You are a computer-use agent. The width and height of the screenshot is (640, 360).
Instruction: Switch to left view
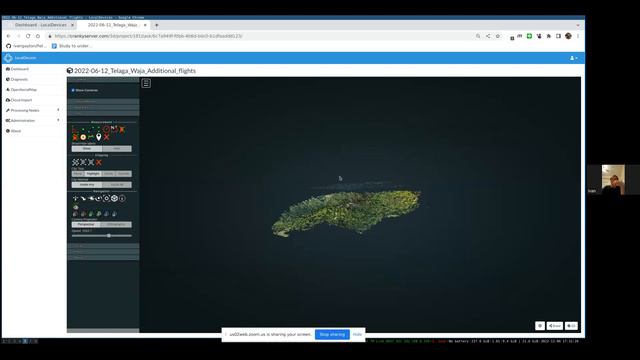[x=75, y=213]
